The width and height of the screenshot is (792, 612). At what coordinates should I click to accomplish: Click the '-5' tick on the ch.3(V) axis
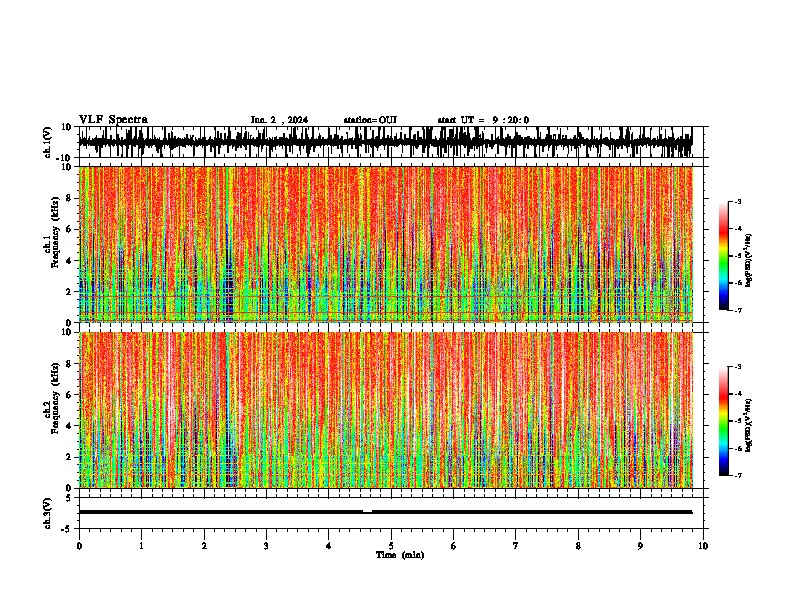pyautogui.click(x=67, y=529)
